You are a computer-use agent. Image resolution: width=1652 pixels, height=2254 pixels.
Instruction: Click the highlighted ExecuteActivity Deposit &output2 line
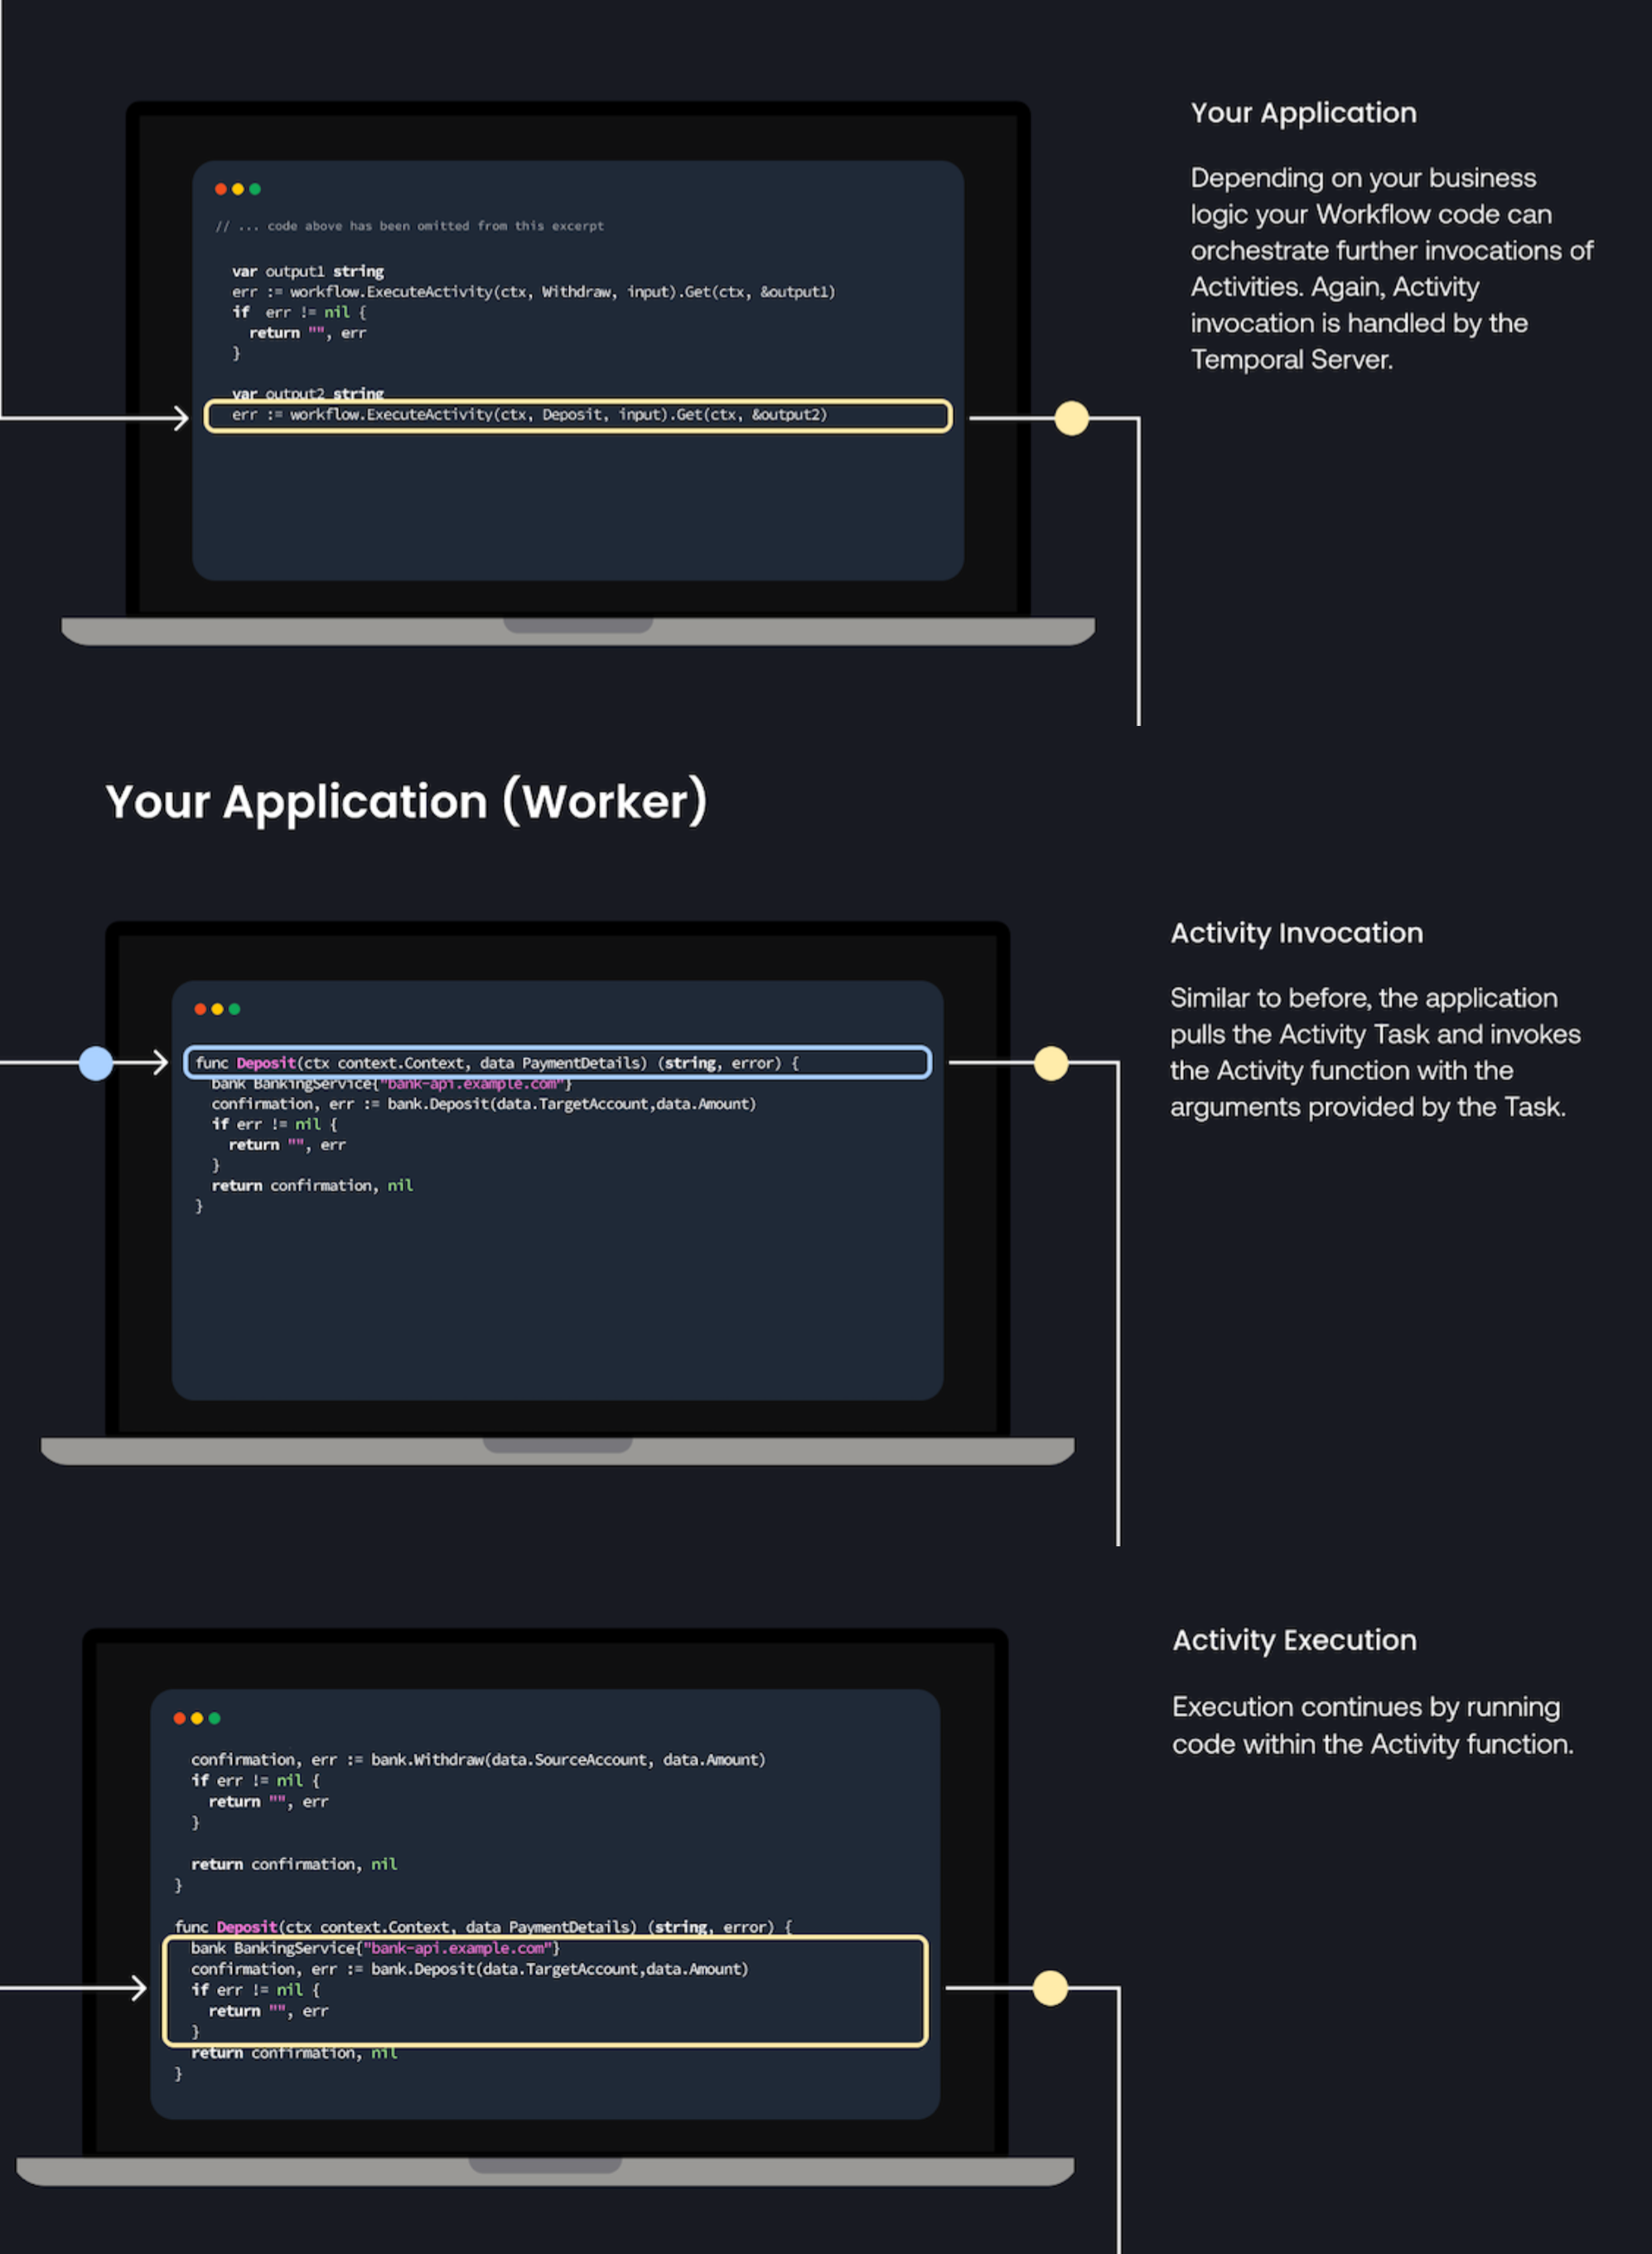pos(577,415)
